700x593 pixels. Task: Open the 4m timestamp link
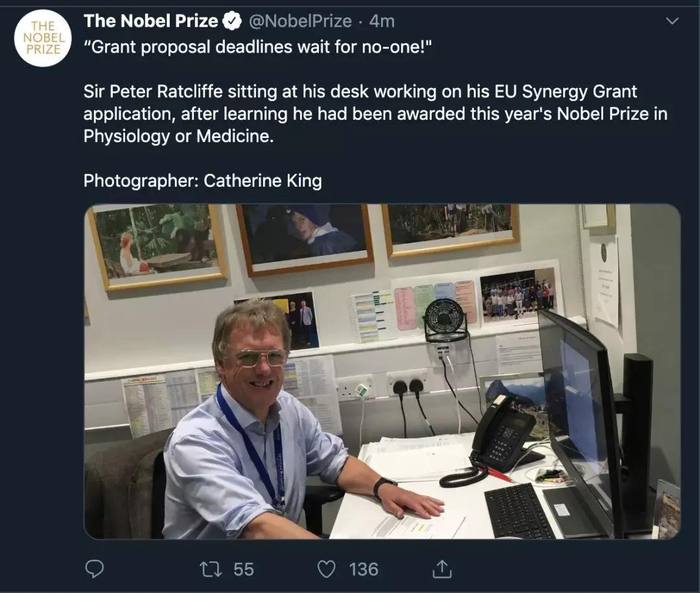click(x=382, y=20)
